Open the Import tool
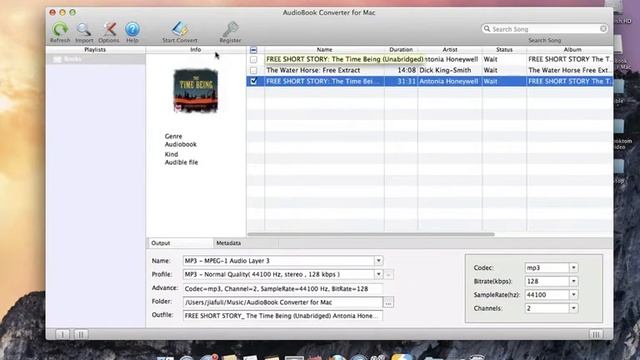640x360 pixels. 84,29
